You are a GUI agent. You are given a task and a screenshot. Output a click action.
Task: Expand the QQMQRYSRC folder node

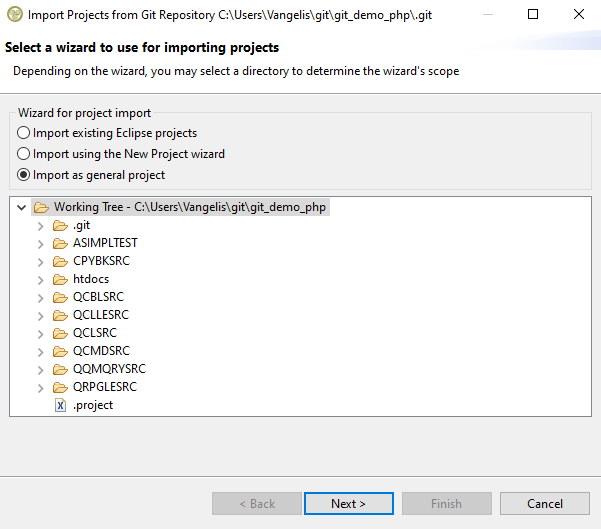point(41,369)
